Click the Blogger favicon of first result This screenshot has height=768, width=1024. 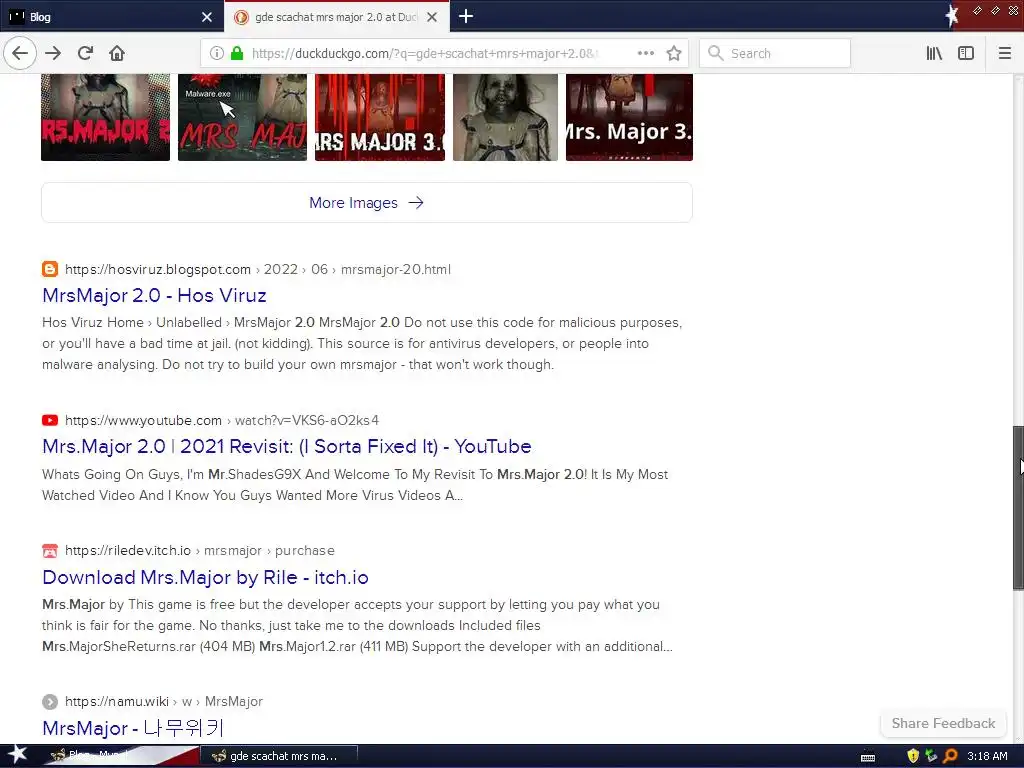50,269
